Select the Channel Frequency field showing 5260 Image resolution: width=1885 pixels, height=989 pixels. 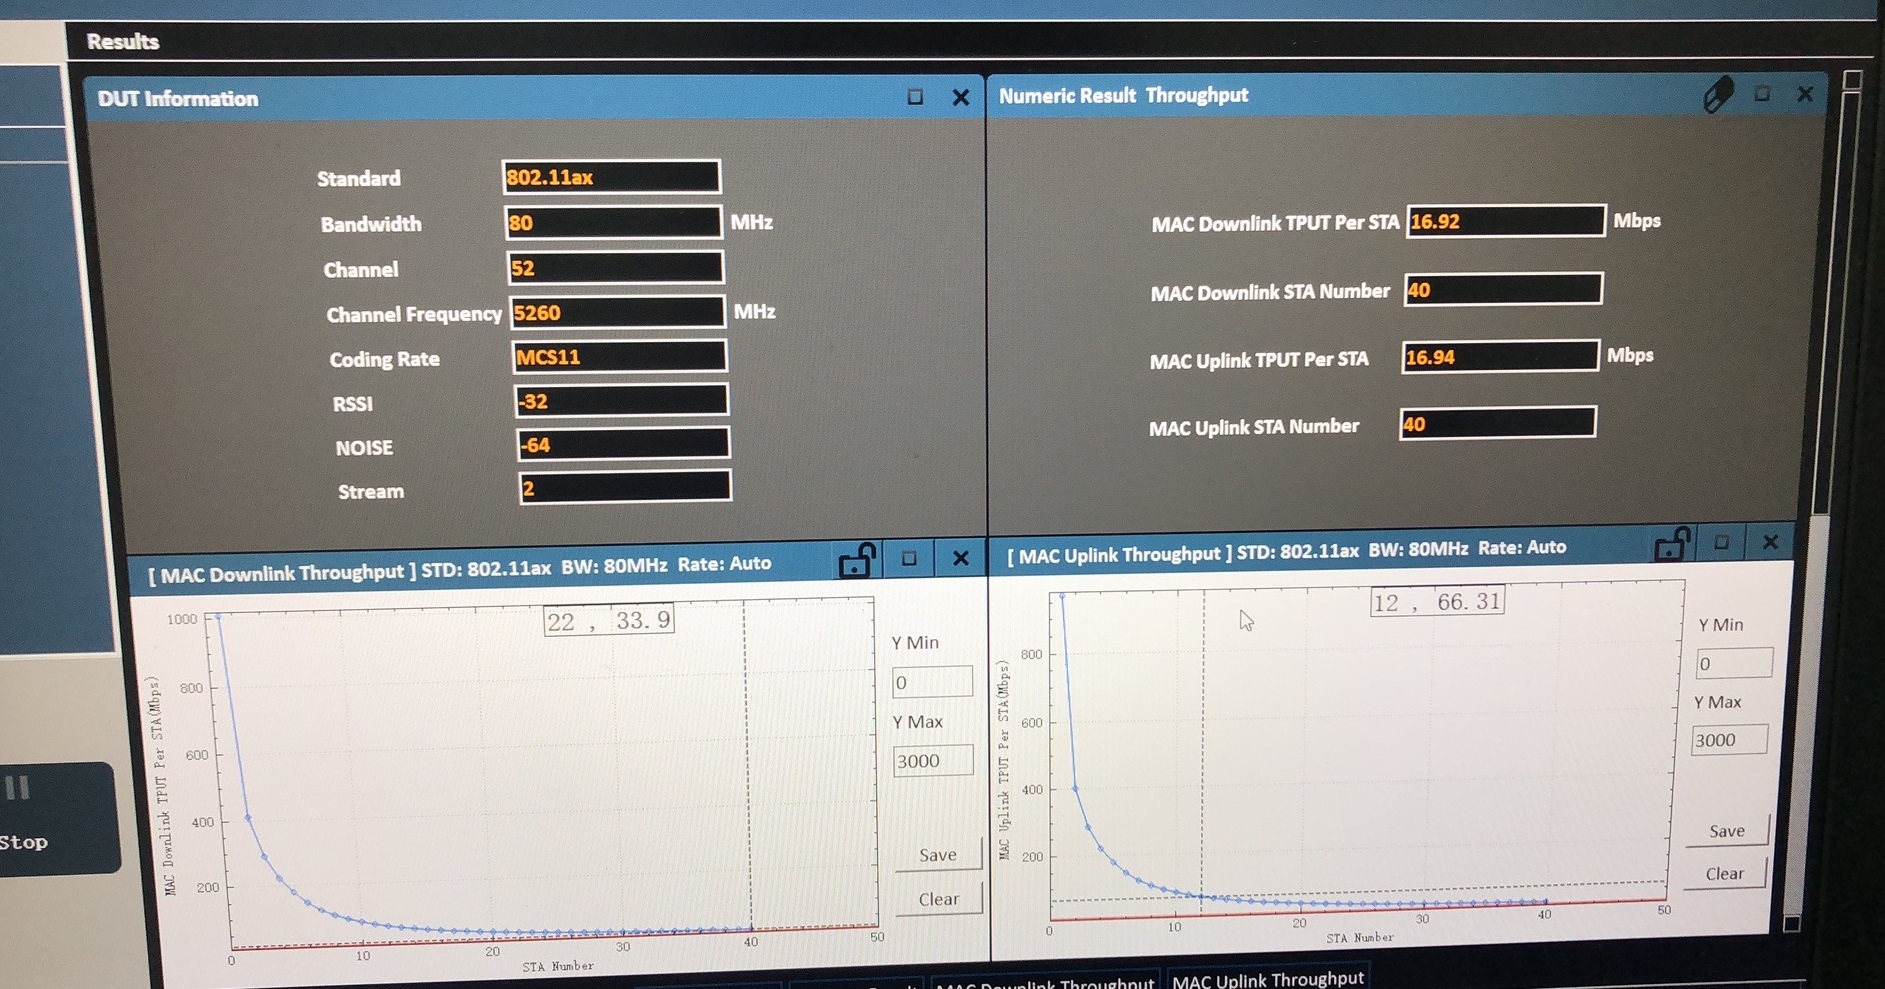click(x=618, y=312)
